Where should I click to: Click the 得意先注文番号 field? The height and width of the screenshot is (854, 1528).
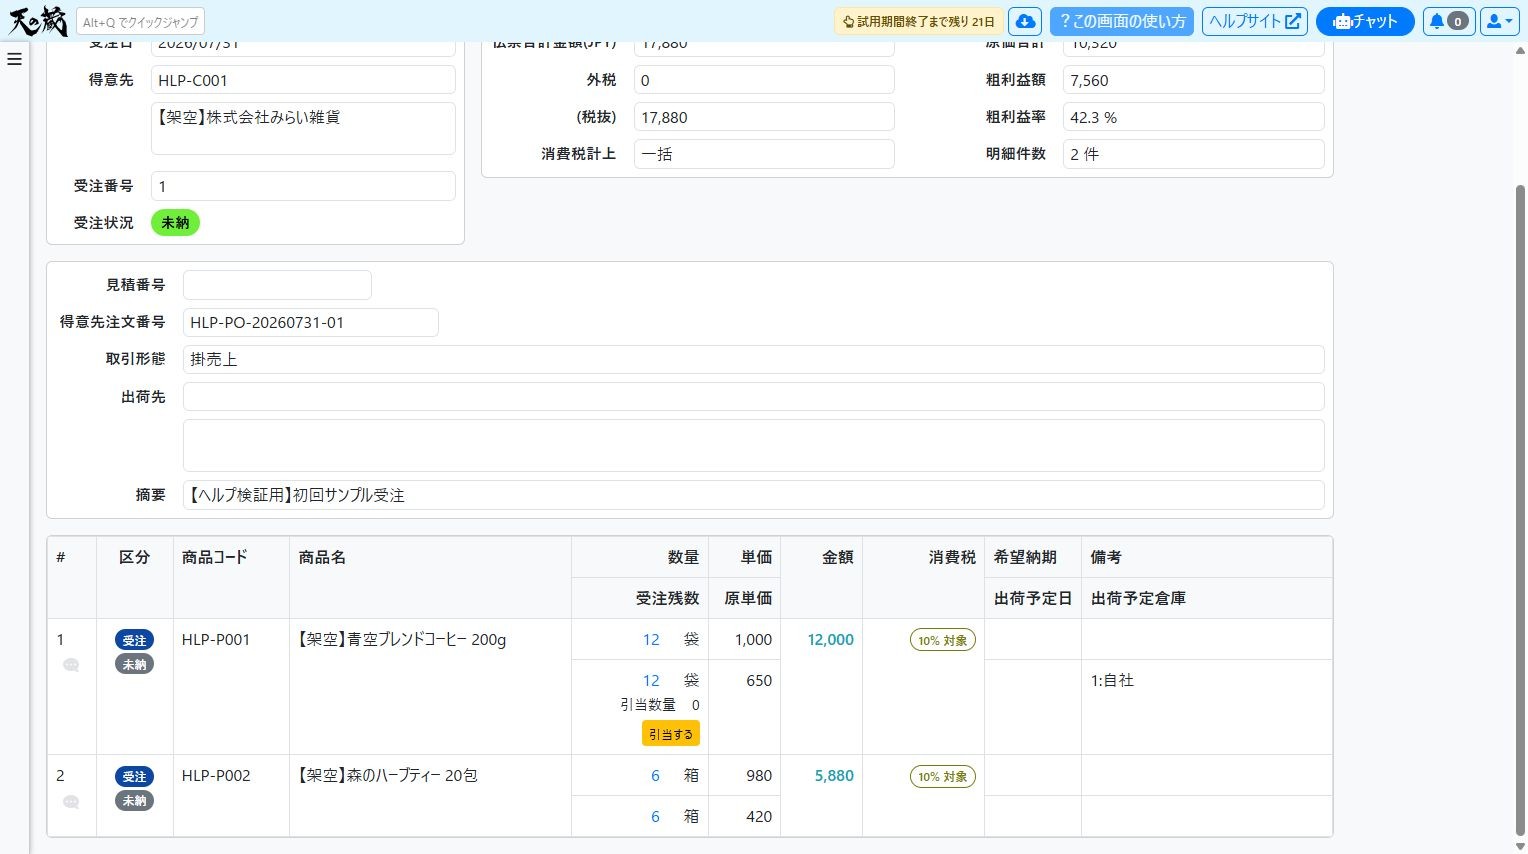[x=311, y=322]
